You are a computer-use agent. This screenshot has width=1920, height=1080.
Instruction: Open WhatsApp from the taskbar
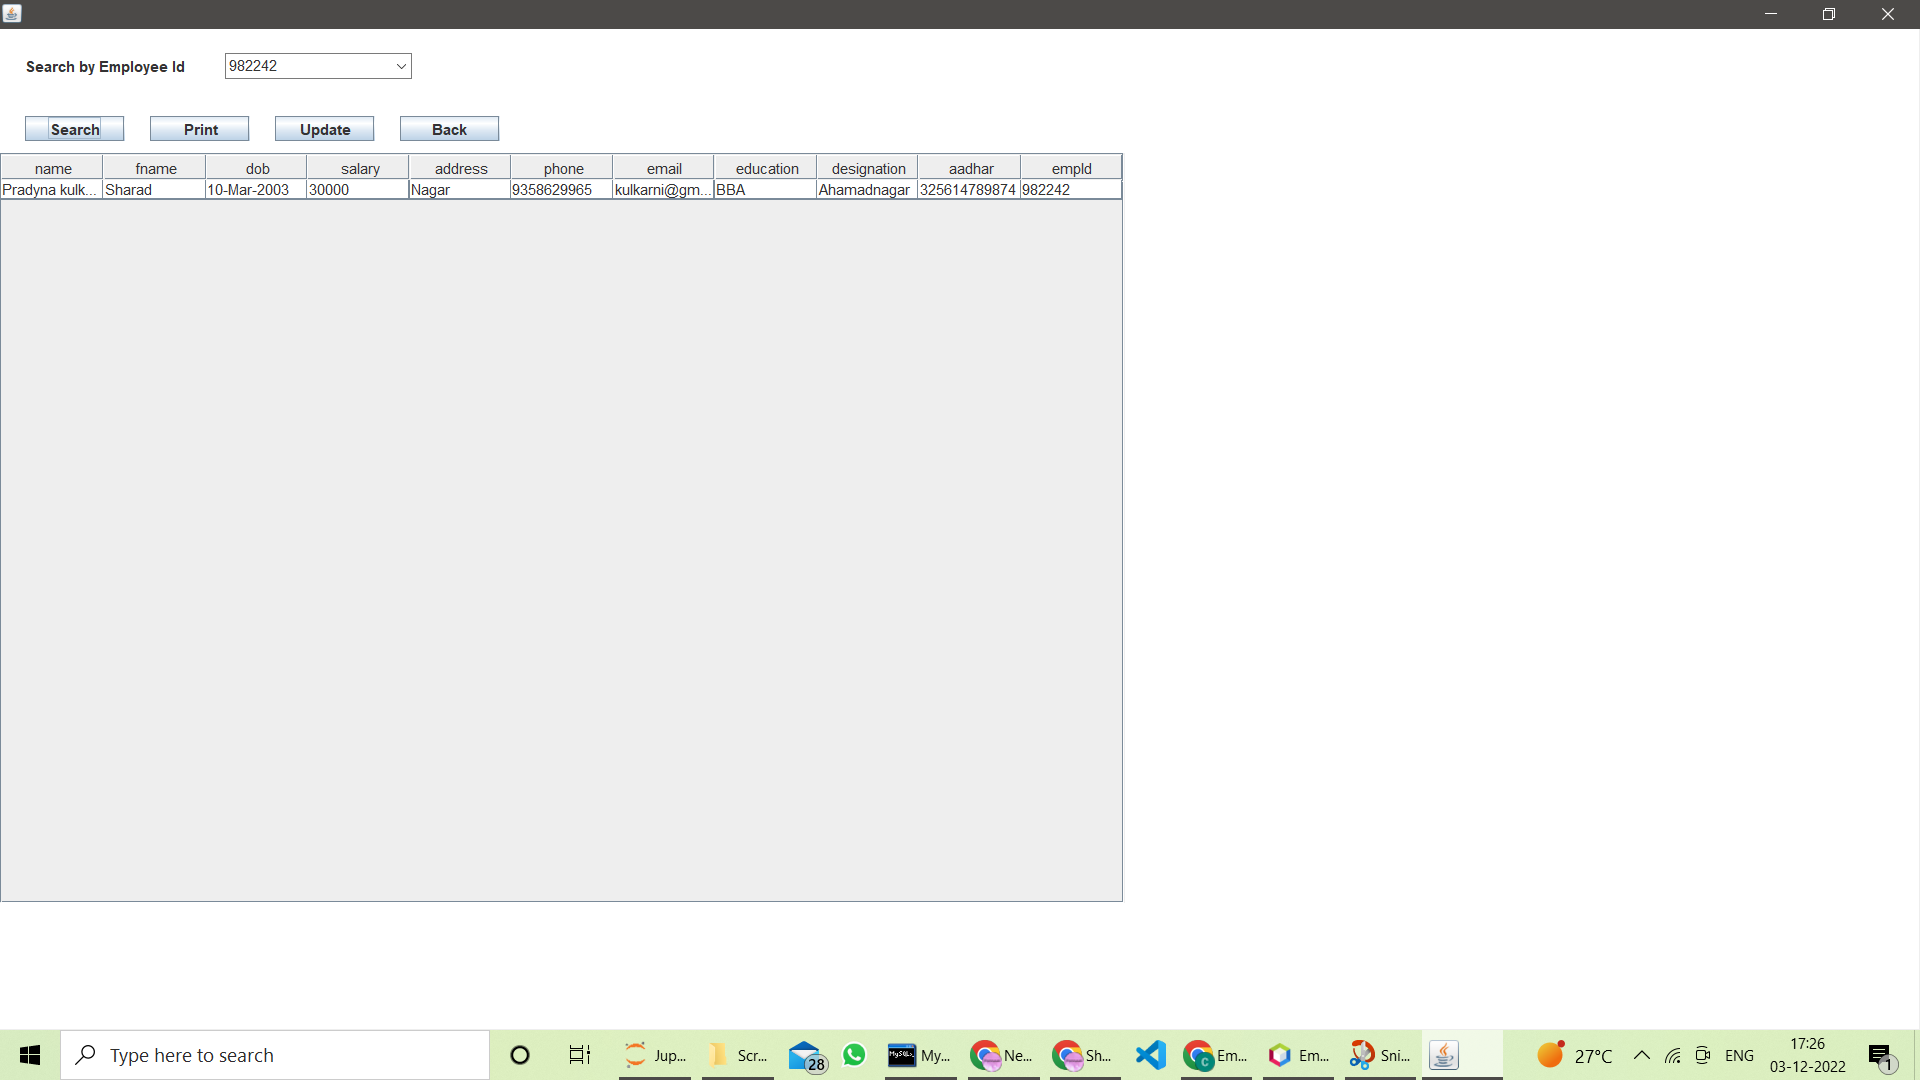click(855, 1054)
